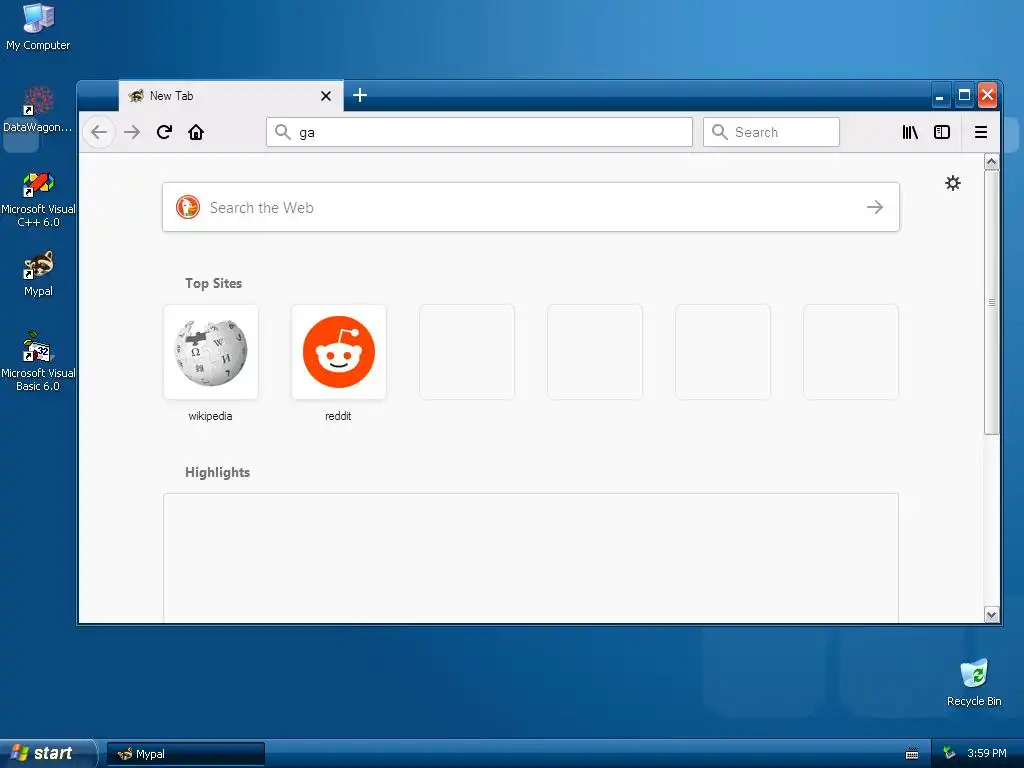Click the Highlights heading
The image size is (1024, 768).
pyautogui.click(x=217, y=472)
